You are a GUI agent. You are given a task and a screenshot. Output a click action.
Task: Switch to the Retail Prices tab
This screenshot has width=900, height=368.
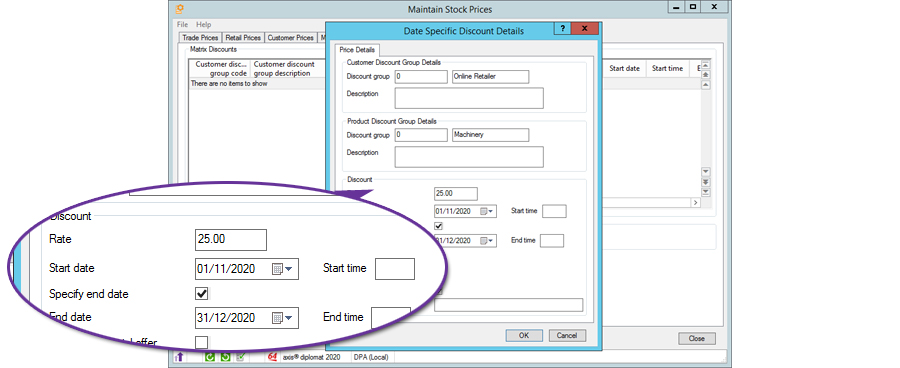click(x=243, y=38)
